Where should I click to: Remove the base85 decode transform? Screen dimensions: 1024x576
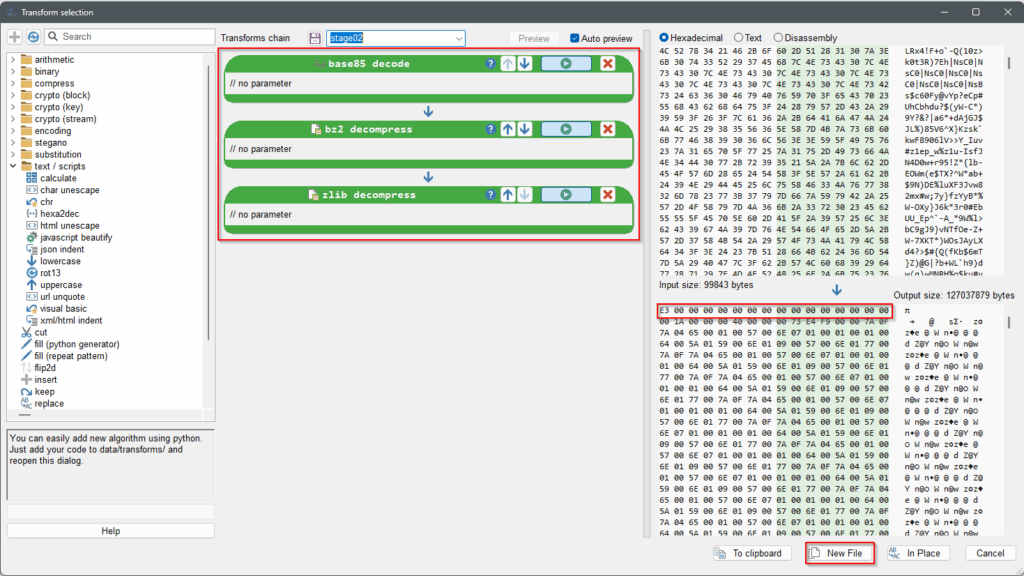point(607,64)
